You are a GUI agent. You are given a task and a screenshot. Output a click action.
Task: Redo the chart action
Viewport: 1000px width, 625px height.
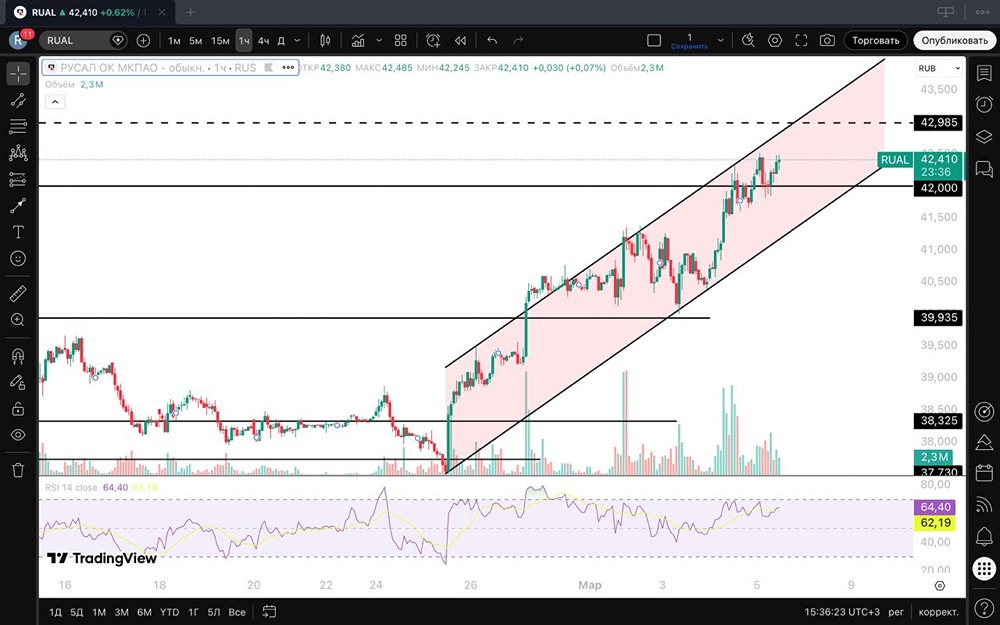click(518, 41)
